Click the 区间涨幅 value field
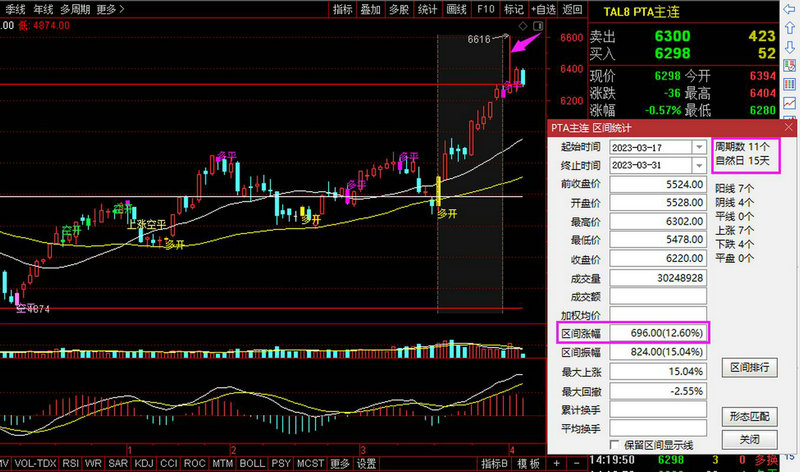 pos(660,332)
